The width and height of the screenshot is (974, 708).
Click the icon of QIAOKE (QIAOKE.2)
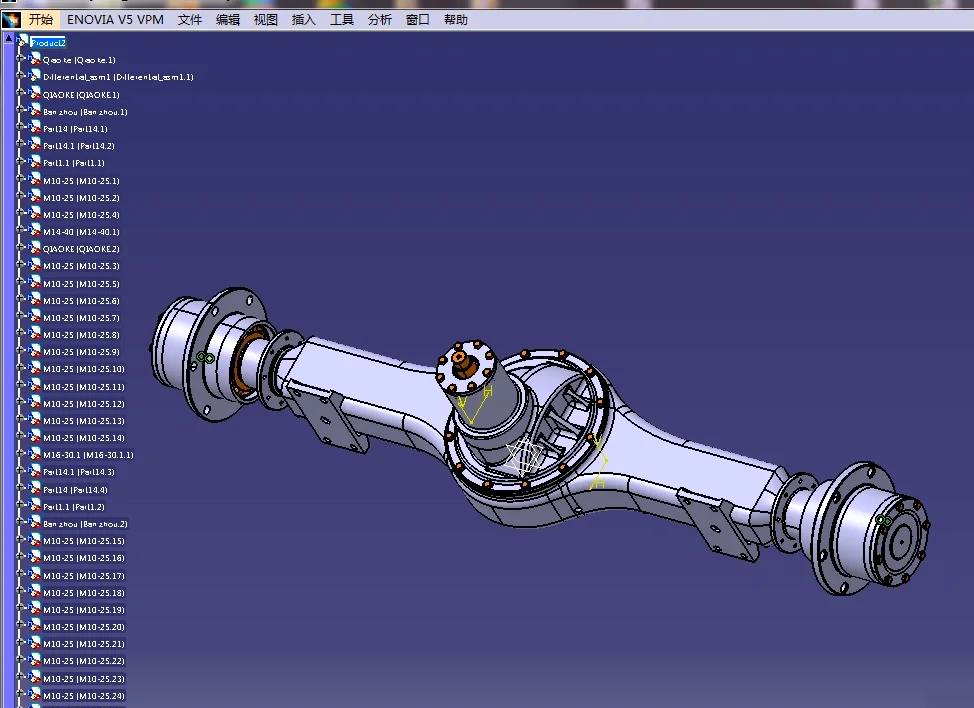tap(35, 248)
